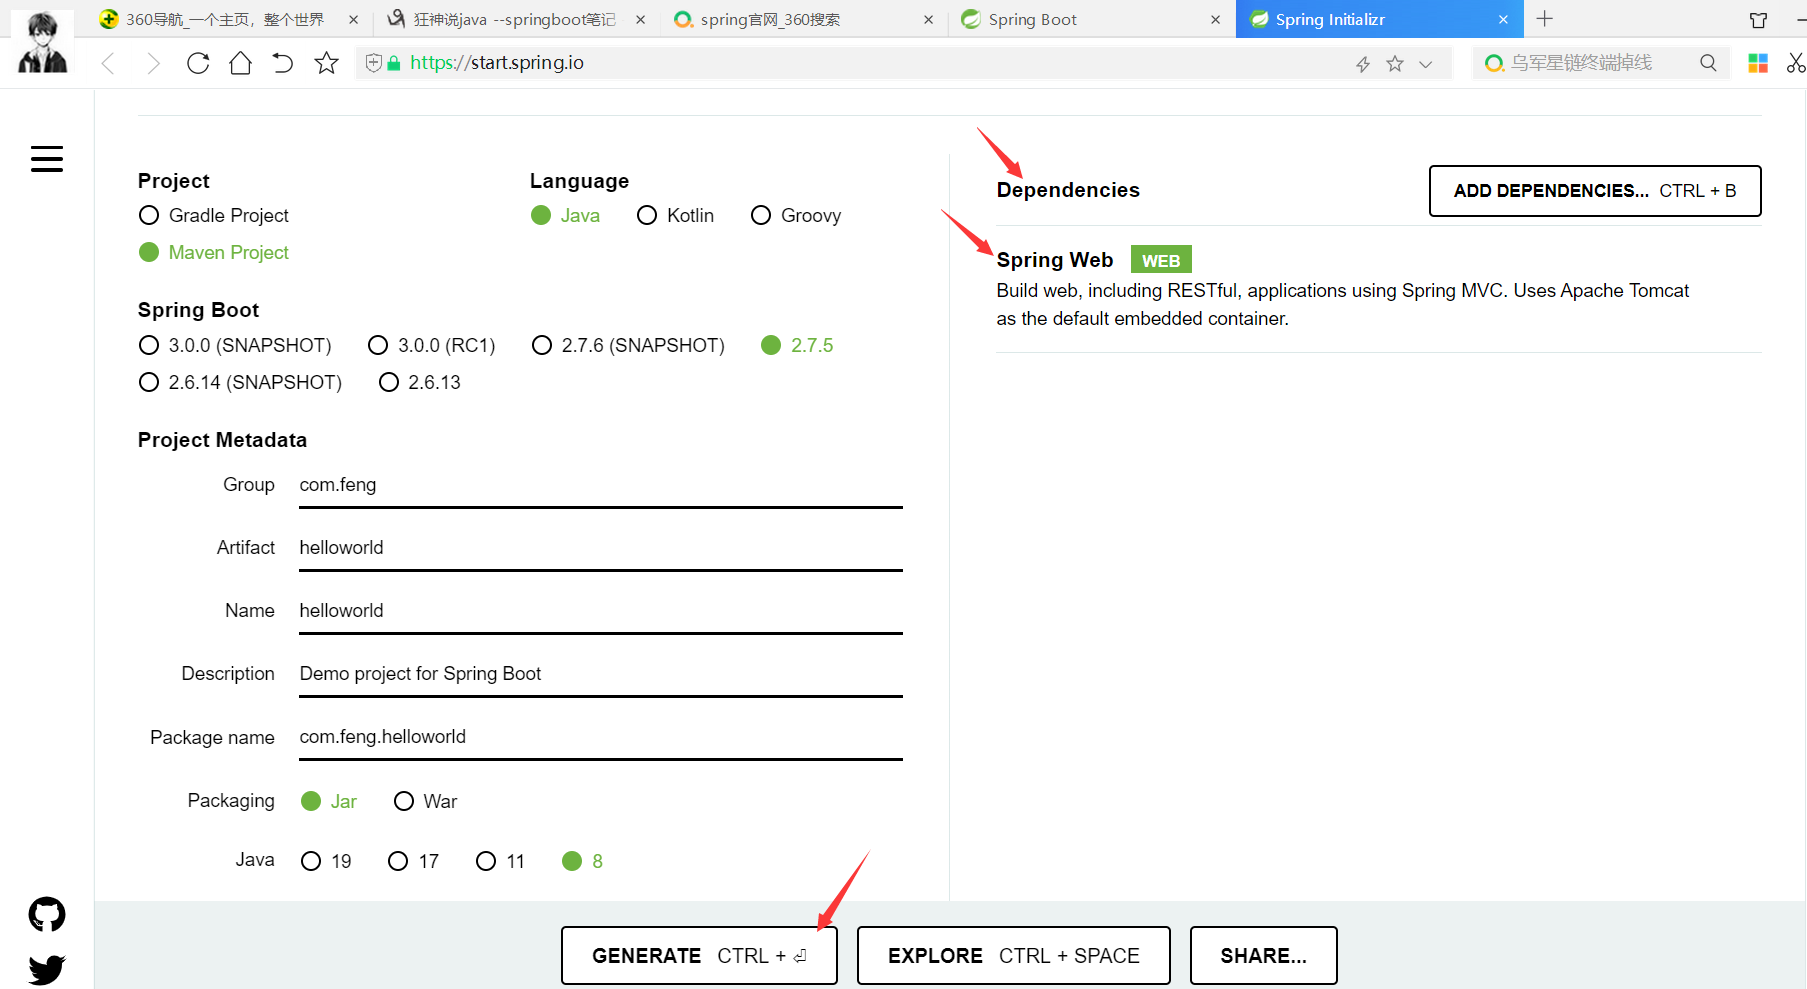Click the Group input field
The image size is (1807, 989).
click(600, 485)
